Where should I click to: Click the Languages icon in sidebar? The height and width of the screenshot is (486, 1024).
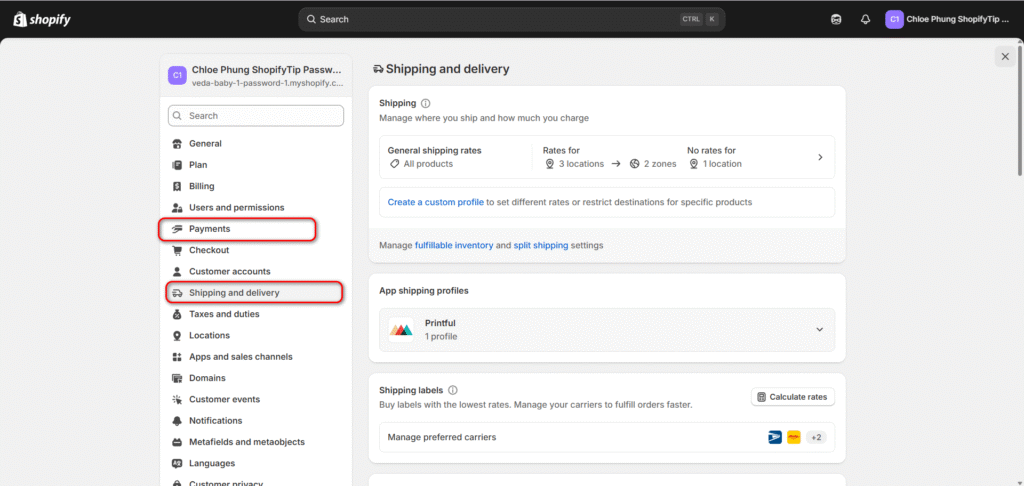(176, 464)
